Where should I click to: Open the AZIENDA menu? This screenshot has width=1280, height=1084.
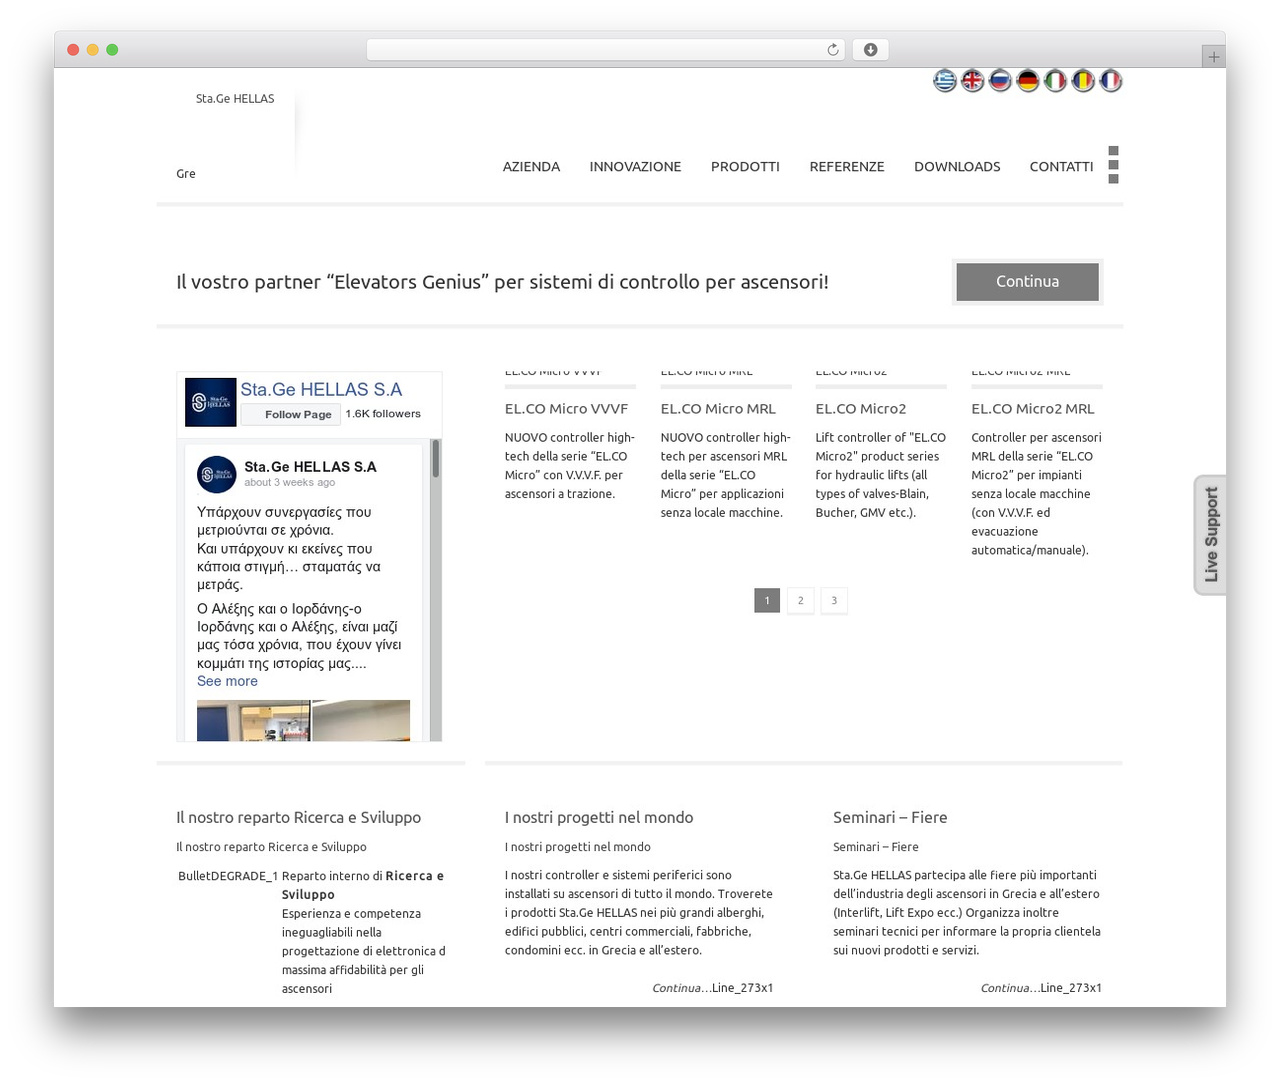click(531, 167)
